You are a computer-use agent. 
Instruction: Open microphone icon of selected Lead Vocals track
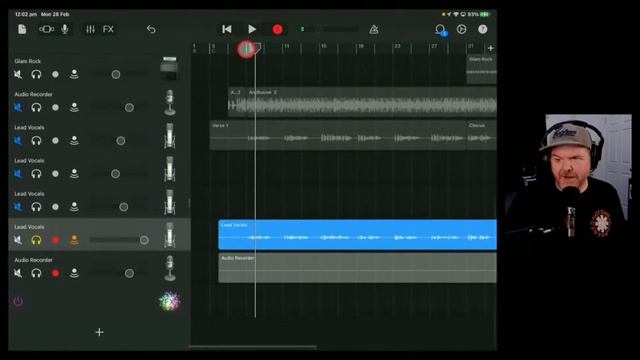pos(170,235)
